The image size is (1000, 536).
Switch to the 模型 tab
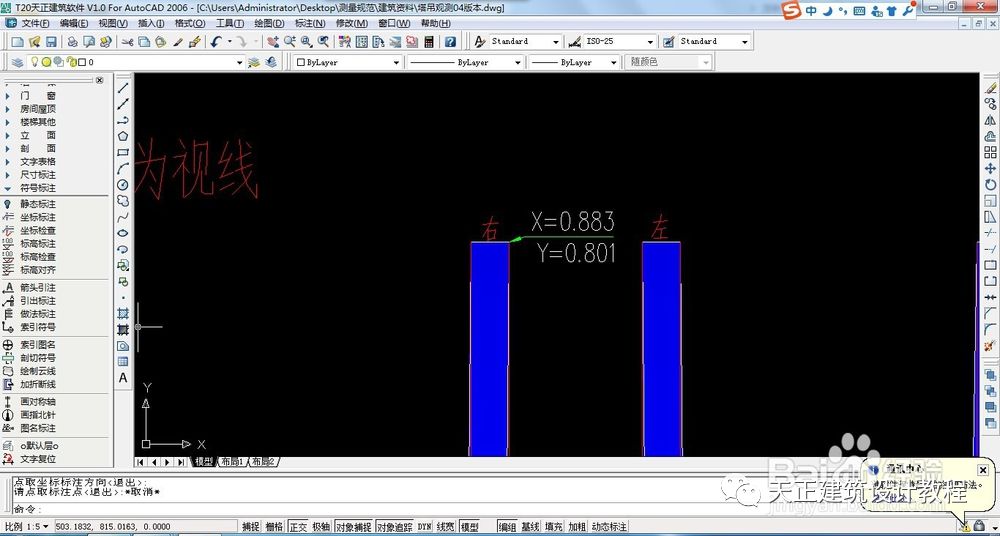coord(203,461)
